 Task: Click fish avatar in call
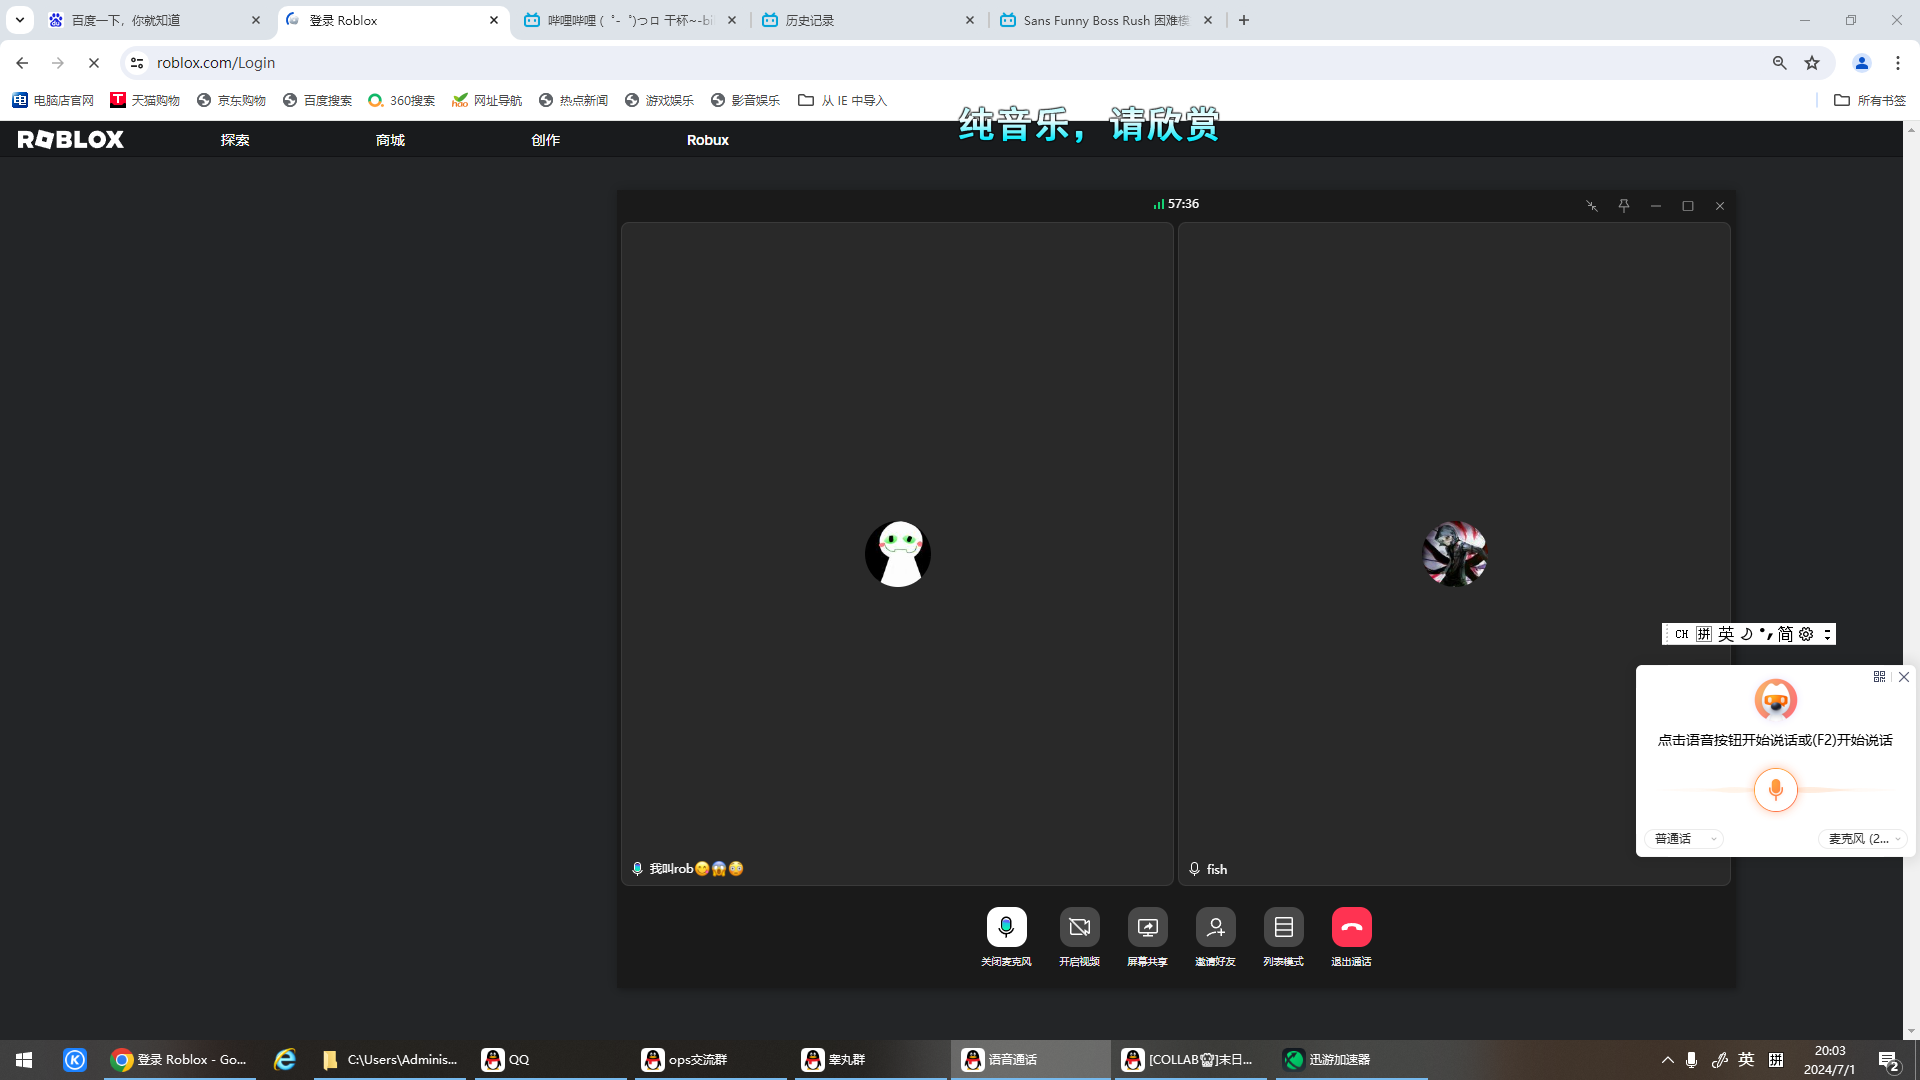[1455, 554]
